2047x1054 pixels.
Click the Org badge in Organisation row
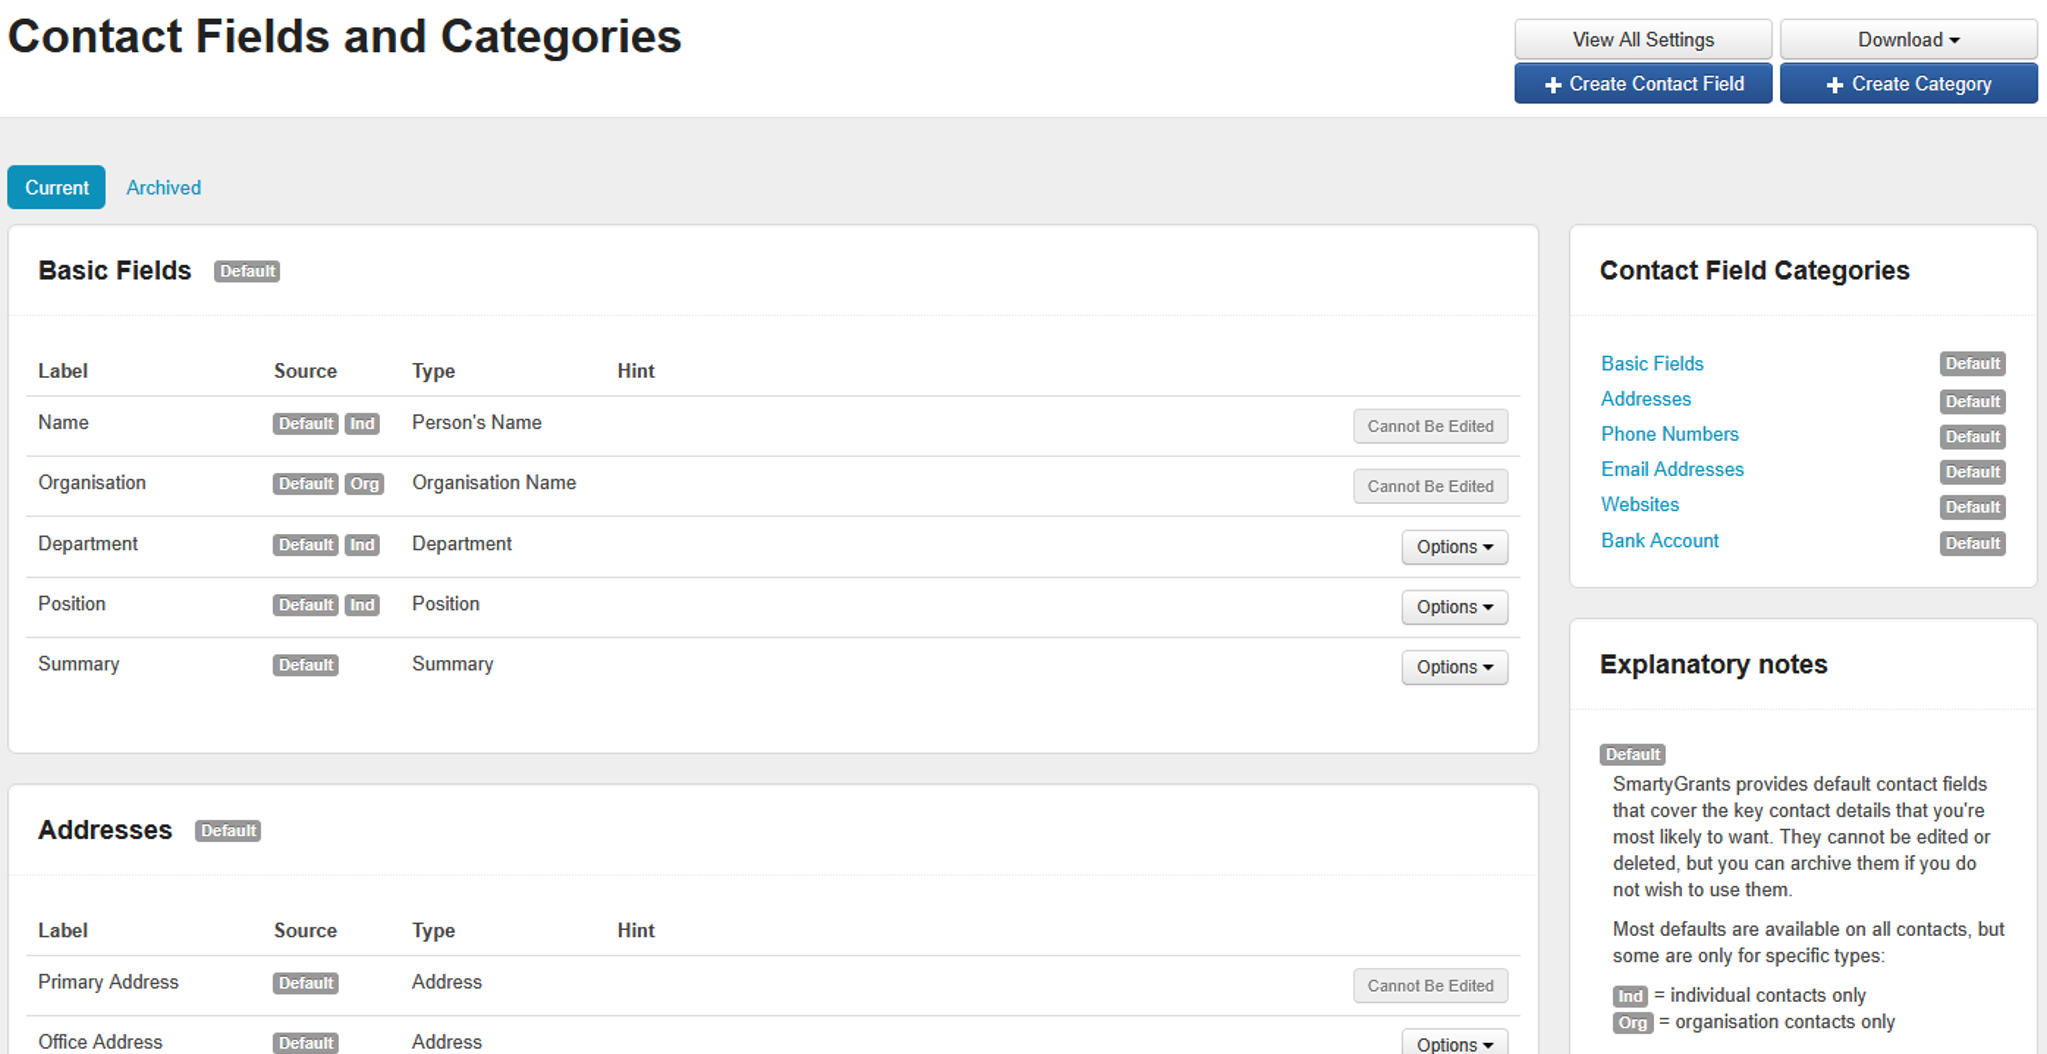364,484
